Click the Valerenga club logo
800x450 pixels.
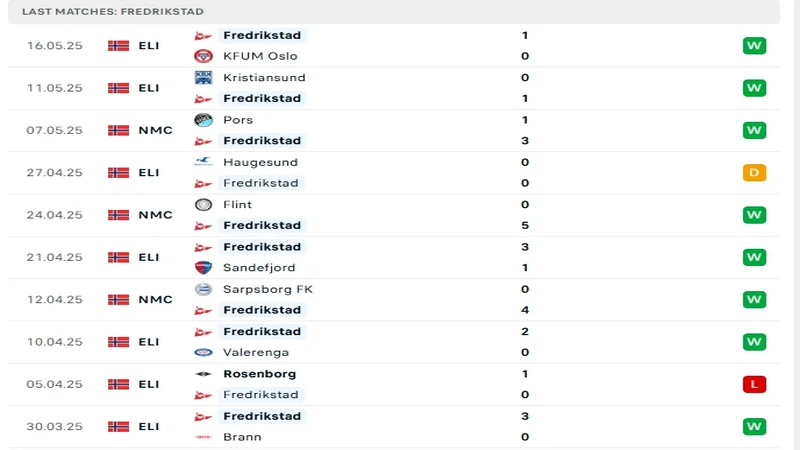click(203, 352)
